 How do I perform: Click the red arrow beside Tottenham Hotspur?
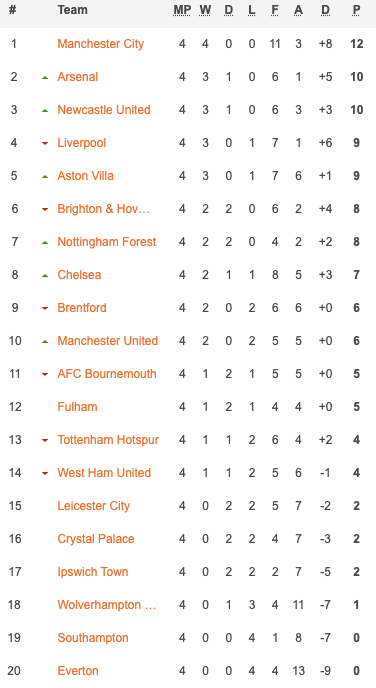click(x=45, y=441)
